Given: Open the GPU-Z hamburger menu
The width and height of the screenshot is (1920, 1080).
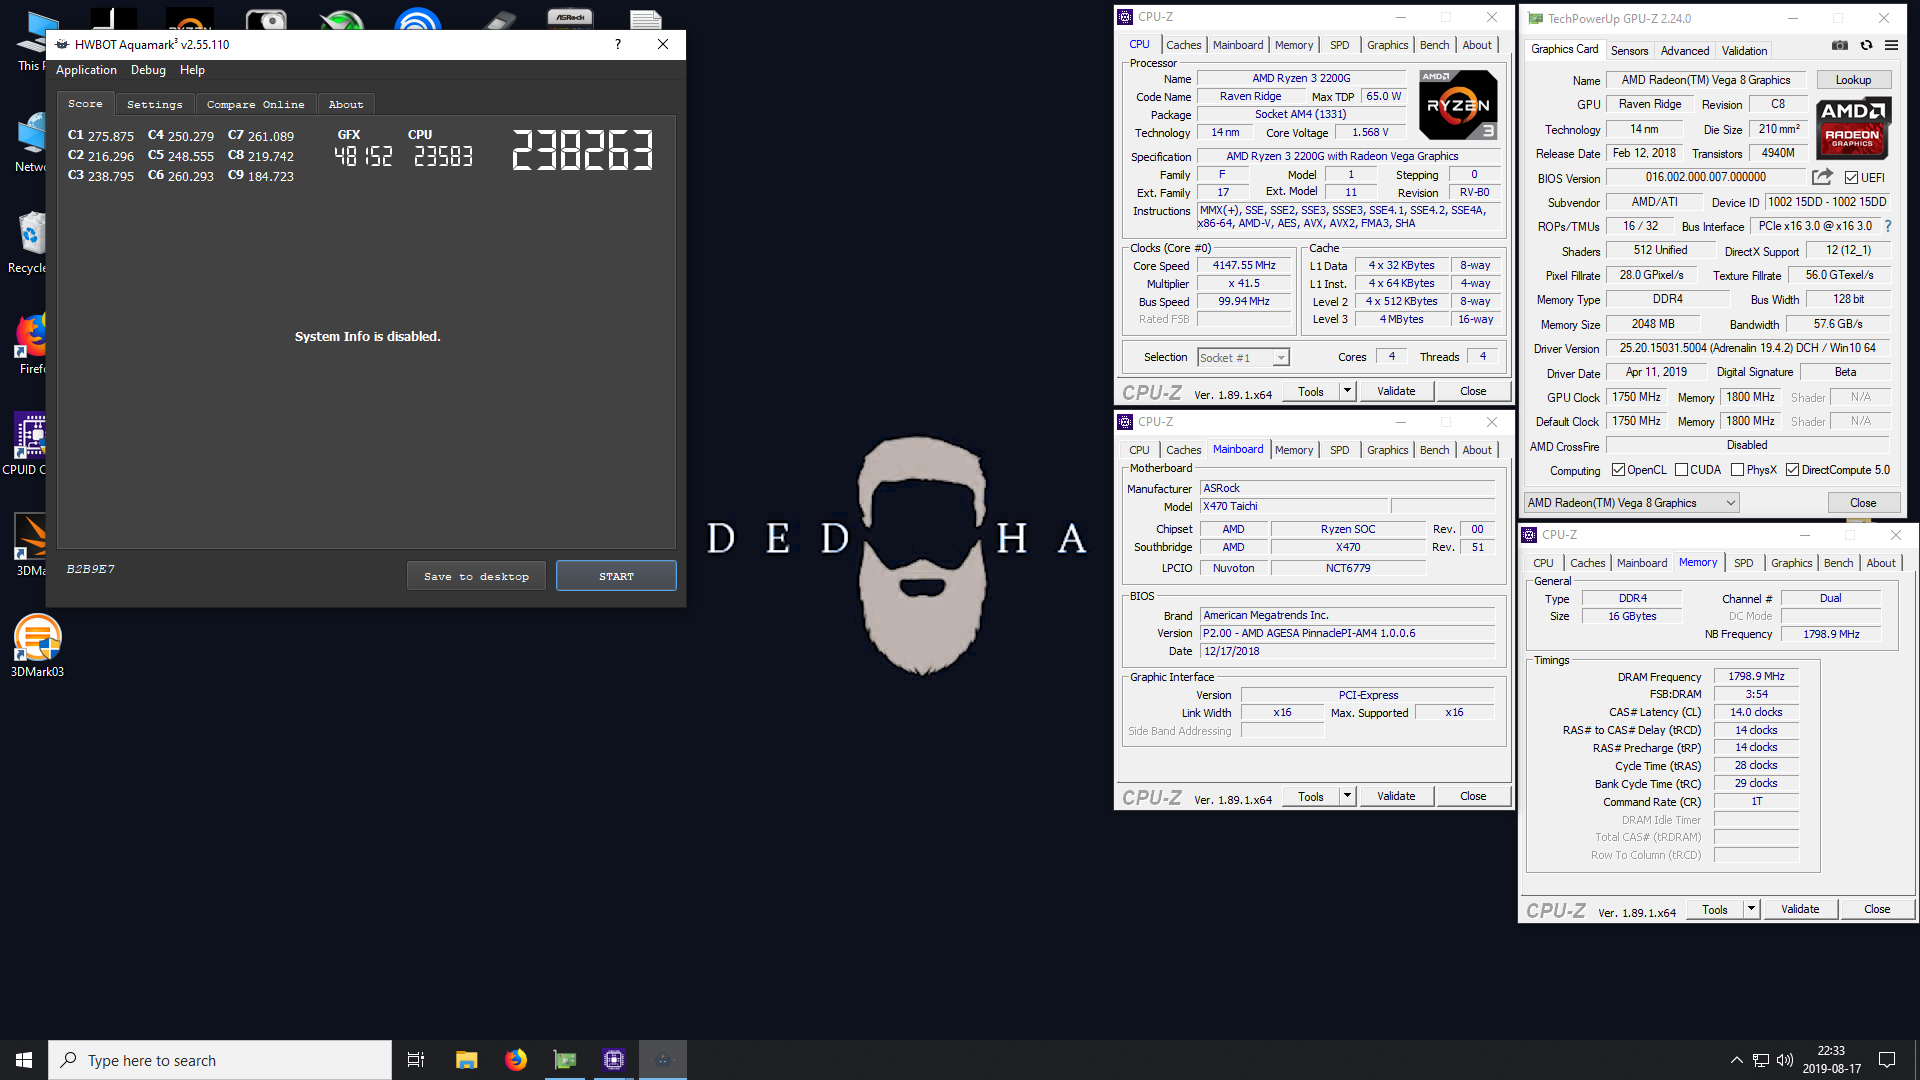Looking at the screenshot, I should [x=1891, y=45].
